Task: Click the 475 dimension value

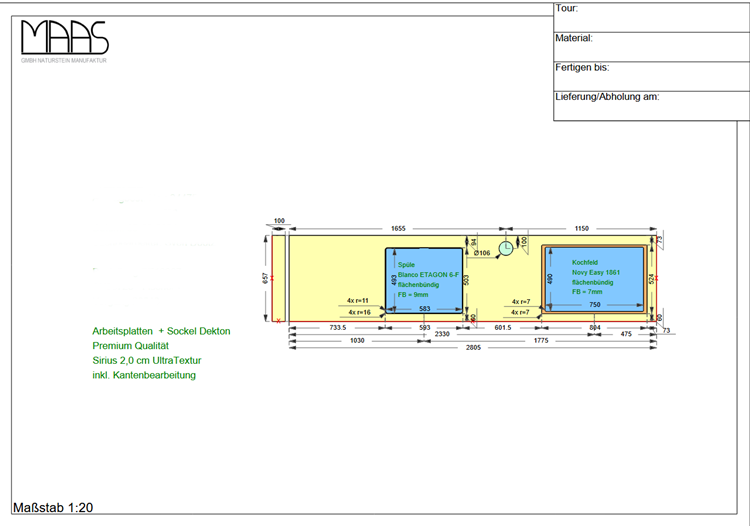Action: [x=626, y=334]
